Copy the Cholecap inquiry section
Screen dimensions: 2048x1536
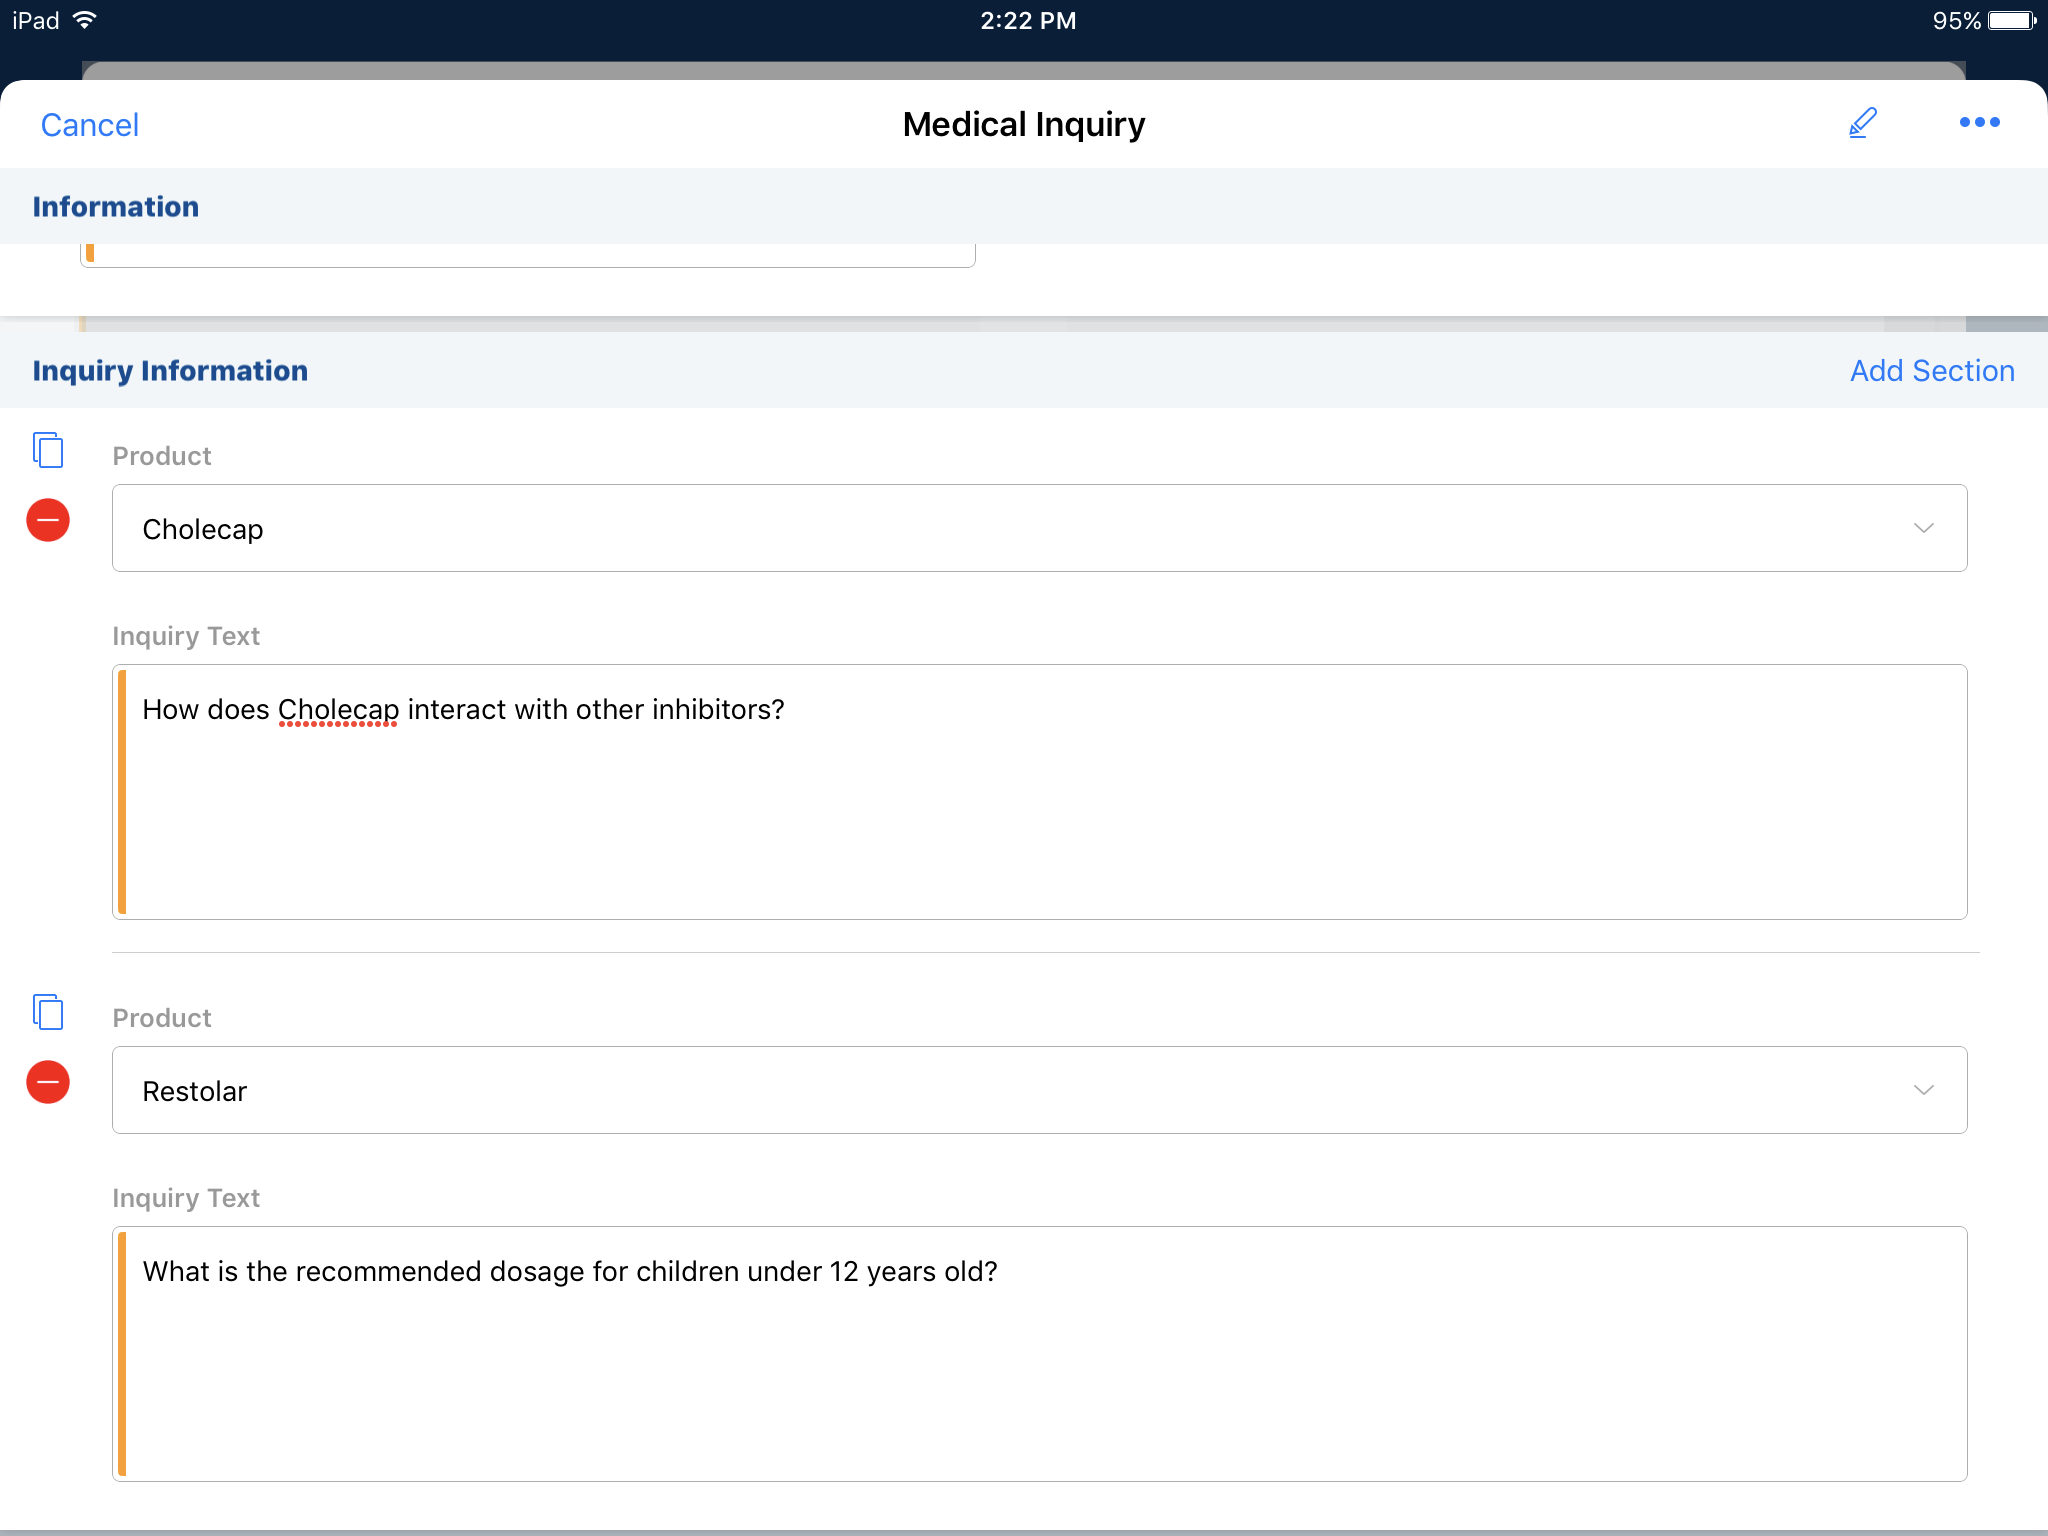click(48, 450)
